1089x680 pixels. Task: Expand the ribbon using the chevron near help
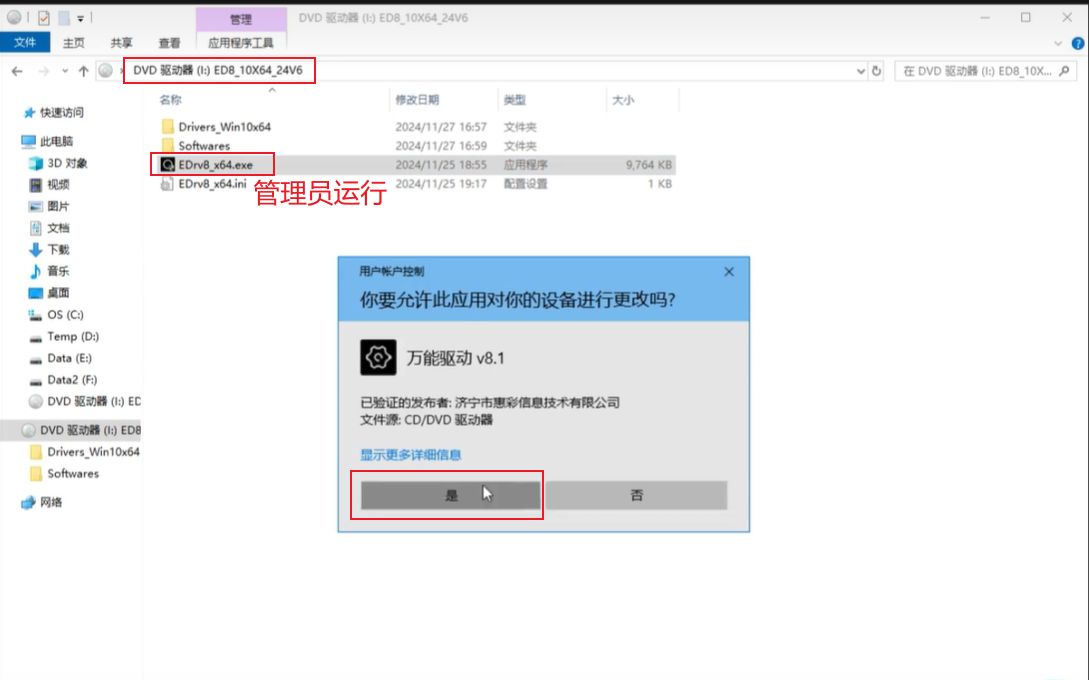click(1059, 43)
